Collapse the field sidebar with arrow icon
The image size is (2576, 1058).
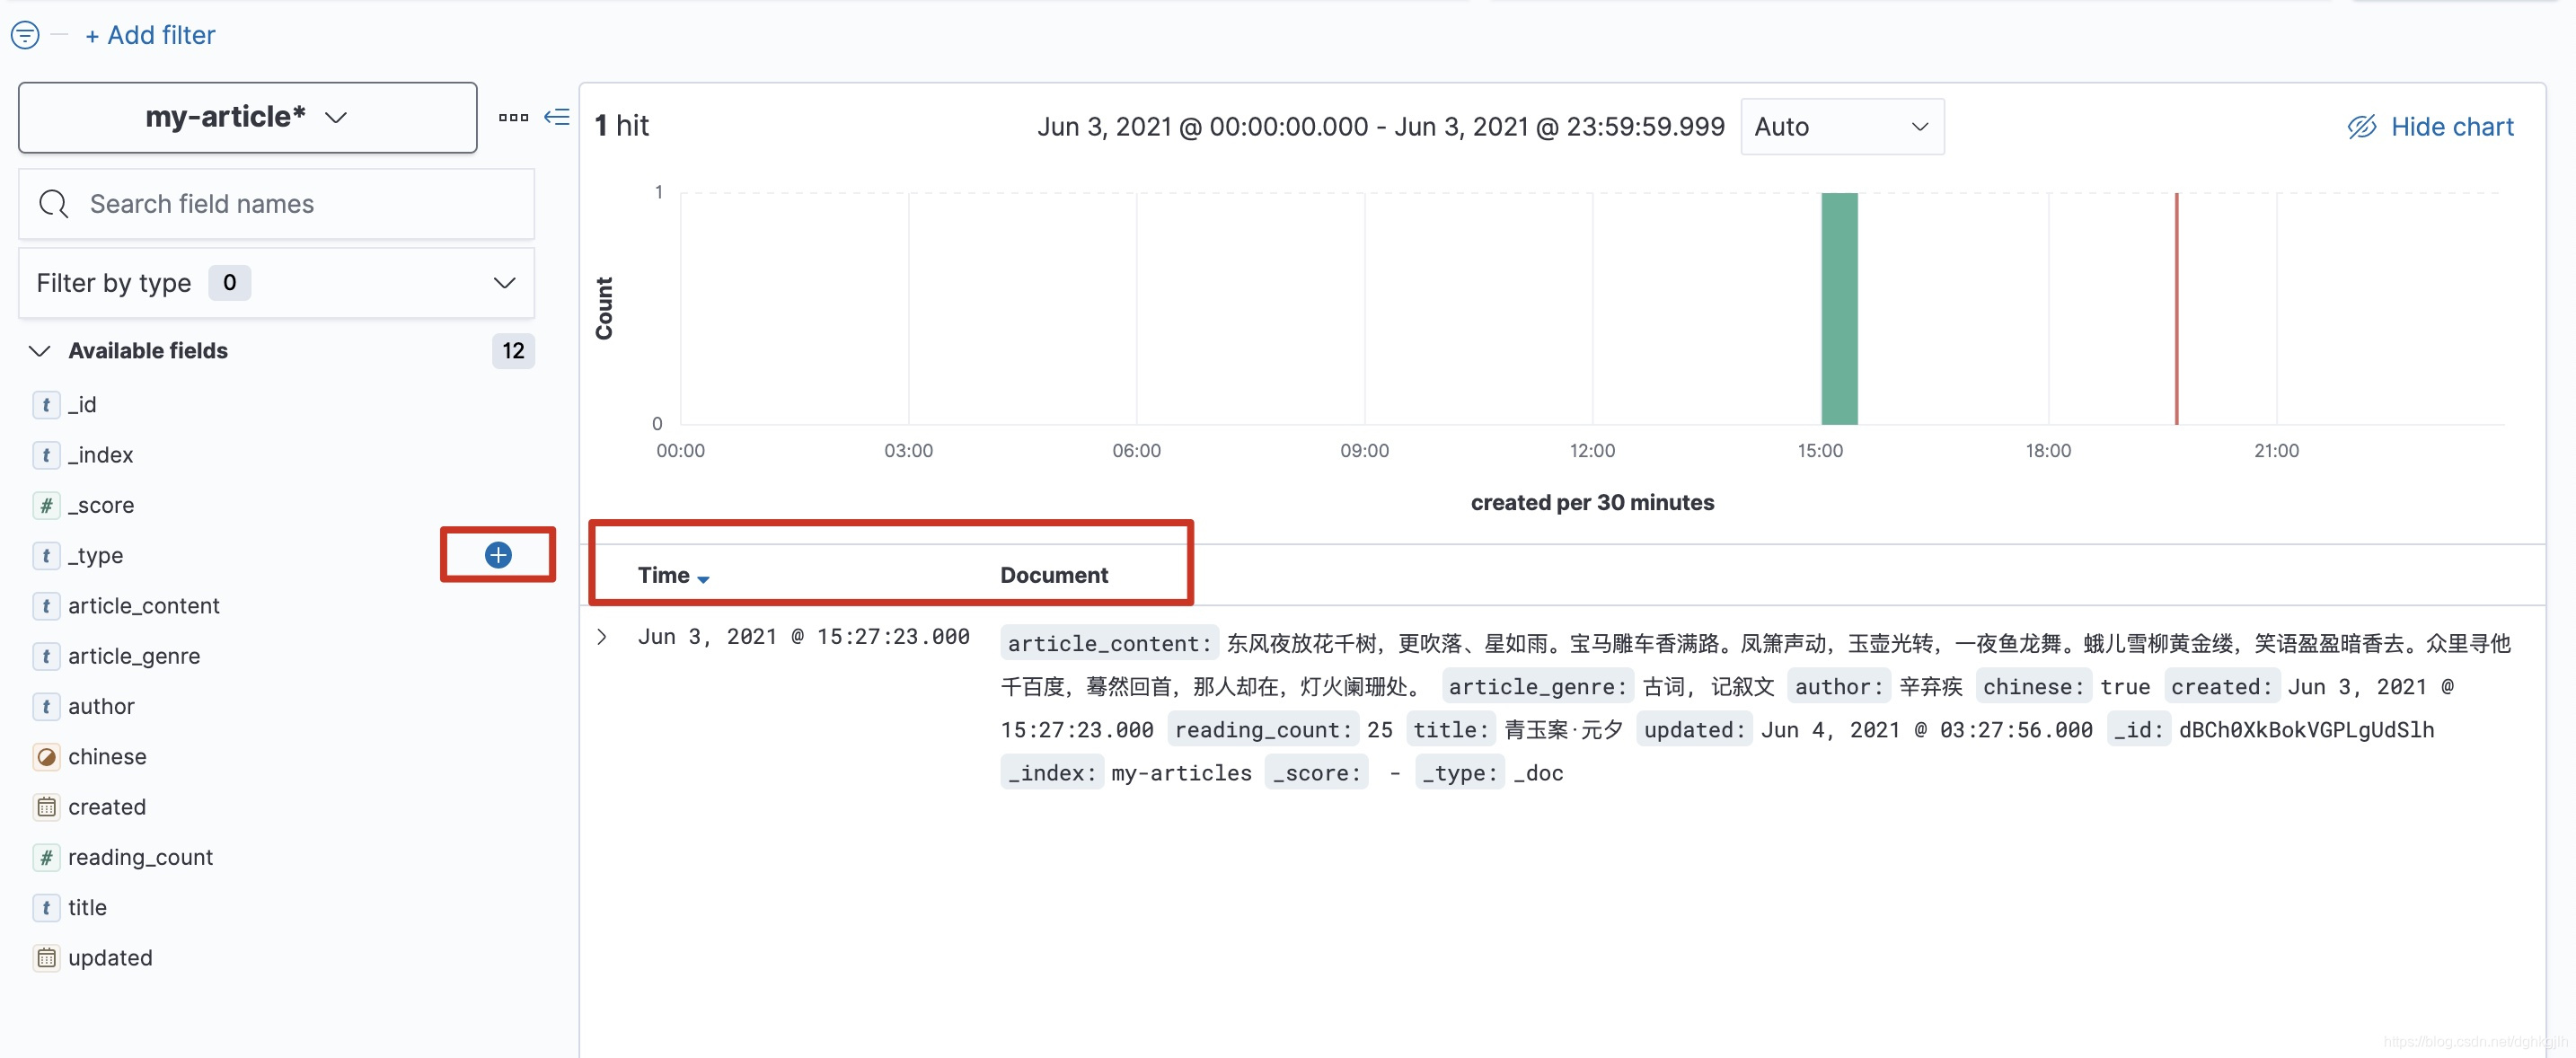[x=557, y=117]
